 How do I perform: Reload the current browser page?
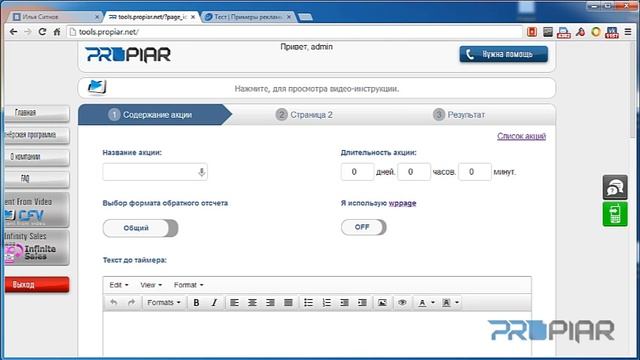42,32
